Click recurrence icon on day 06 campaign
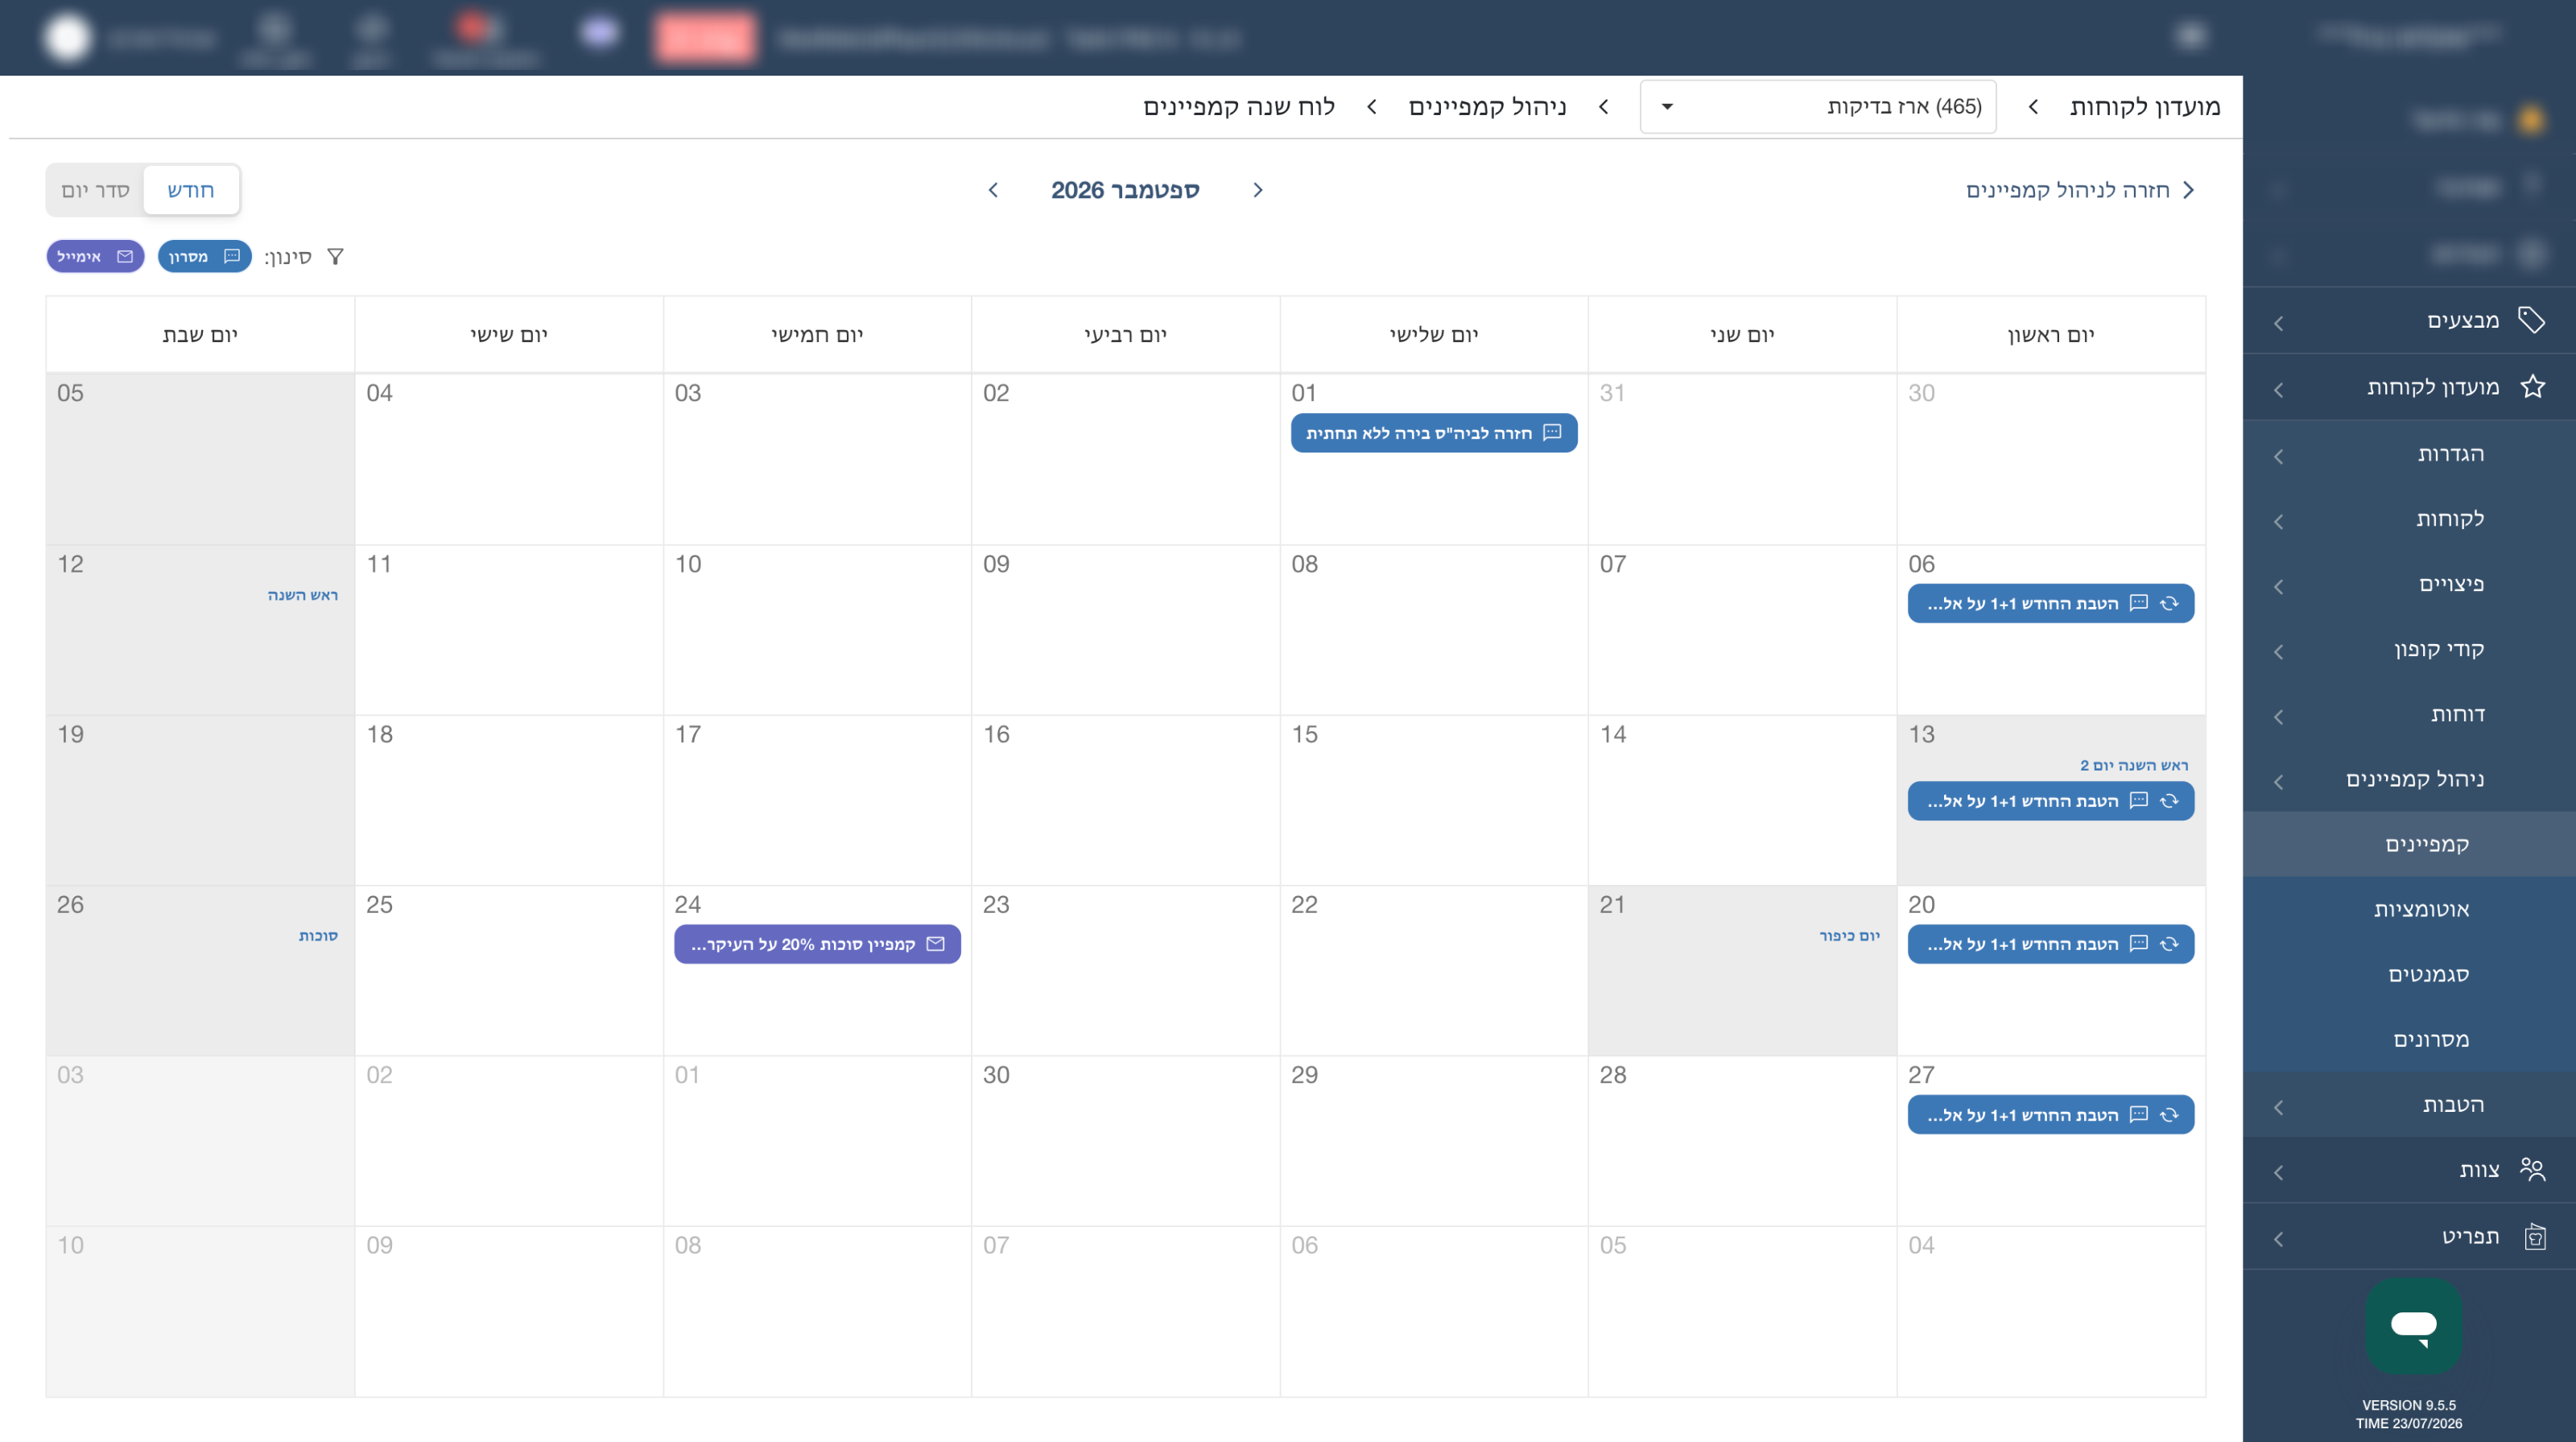 2169,603
